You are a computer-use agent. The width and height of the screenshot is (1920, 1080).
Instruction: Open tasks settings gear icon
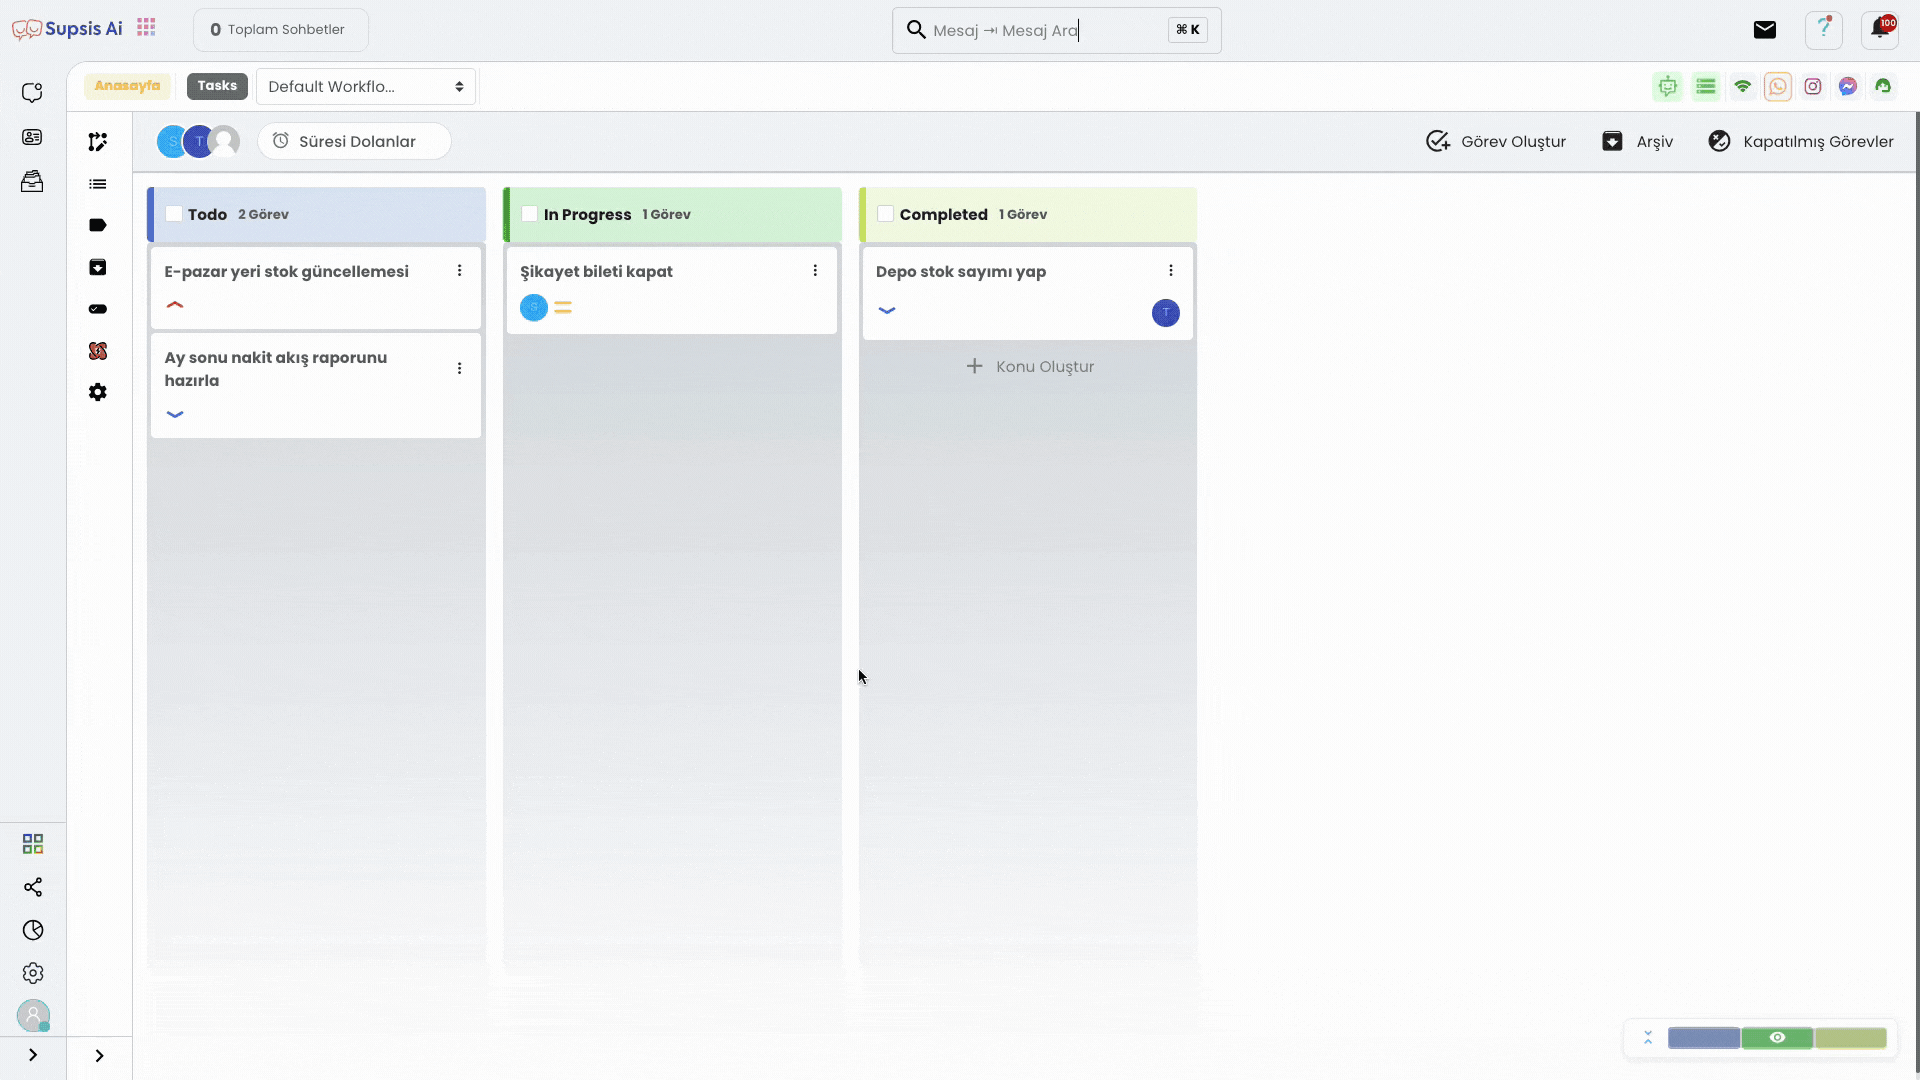pyautogui.click(x=98, y=392)
